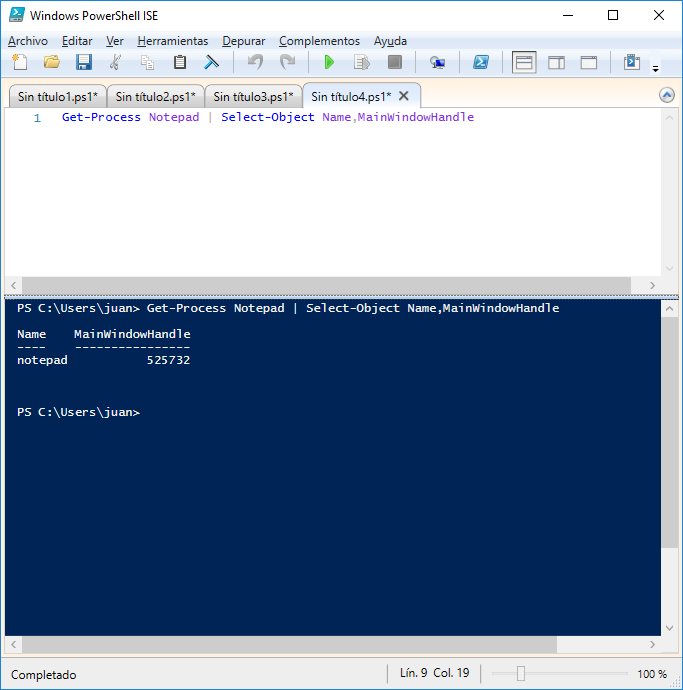683x690 pixels.
Task: Open the Complementos menu
Action: pos(319,41)
